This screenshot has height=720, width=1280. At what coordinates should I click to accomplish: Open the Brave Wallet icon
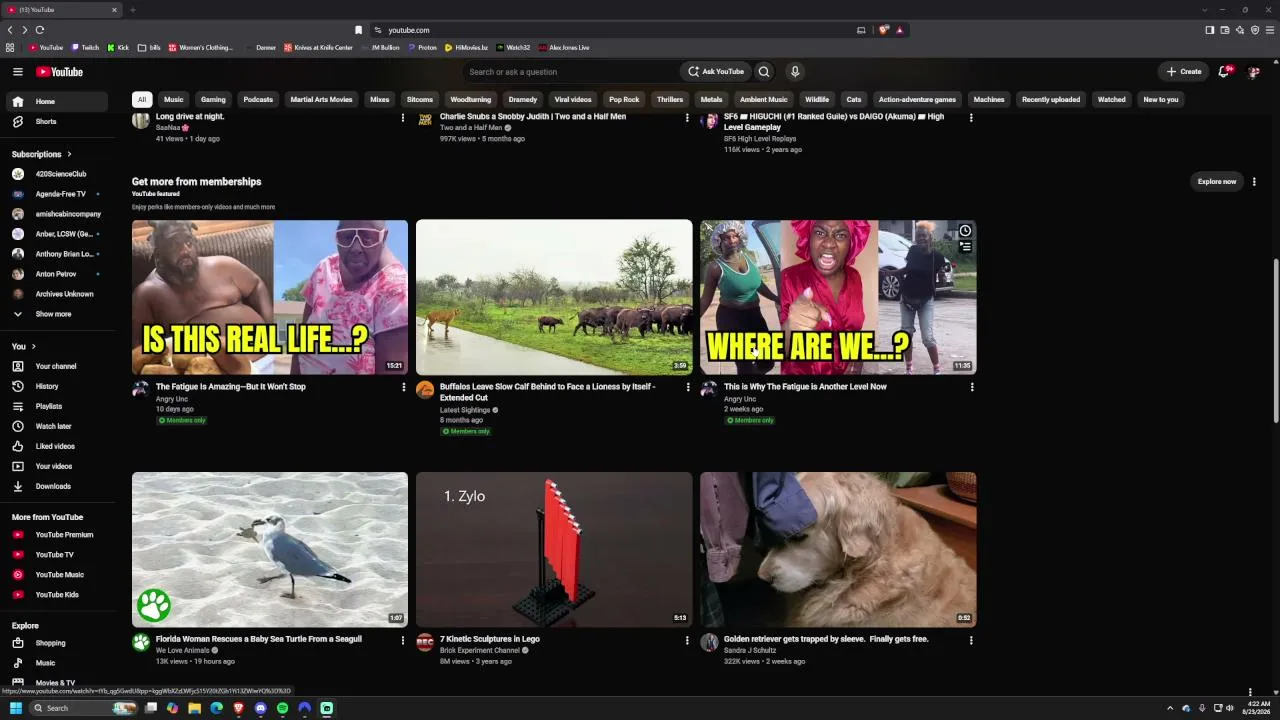[1224, 30]
